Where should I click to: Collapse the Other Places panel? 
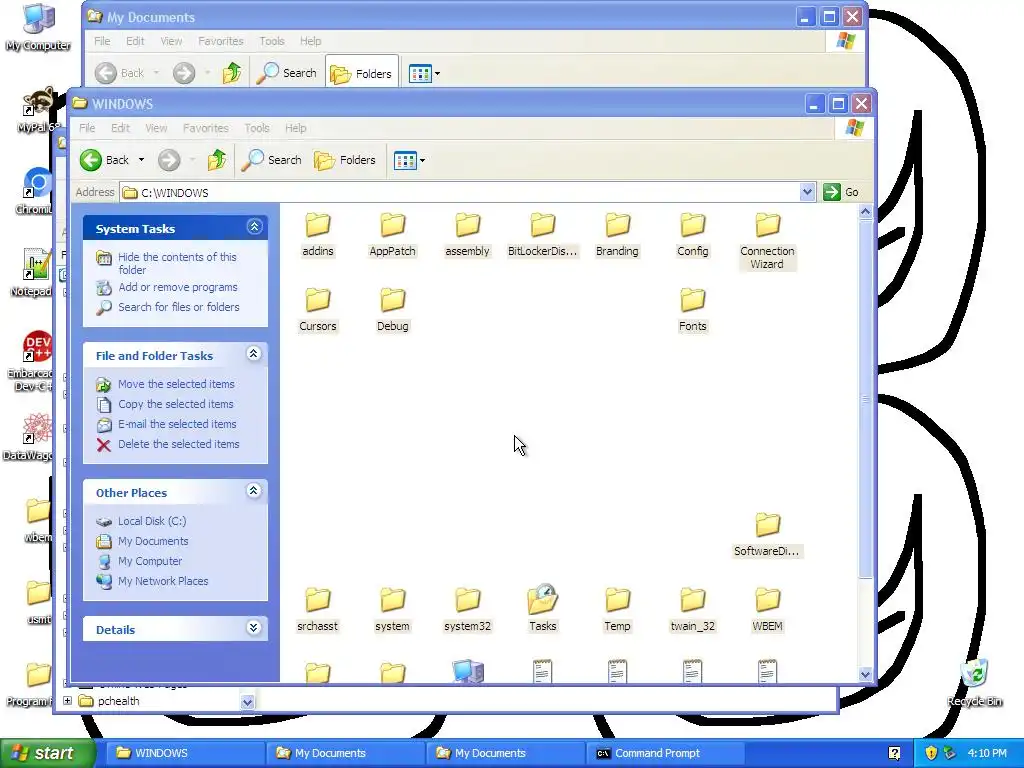click(x=254, y=491)
